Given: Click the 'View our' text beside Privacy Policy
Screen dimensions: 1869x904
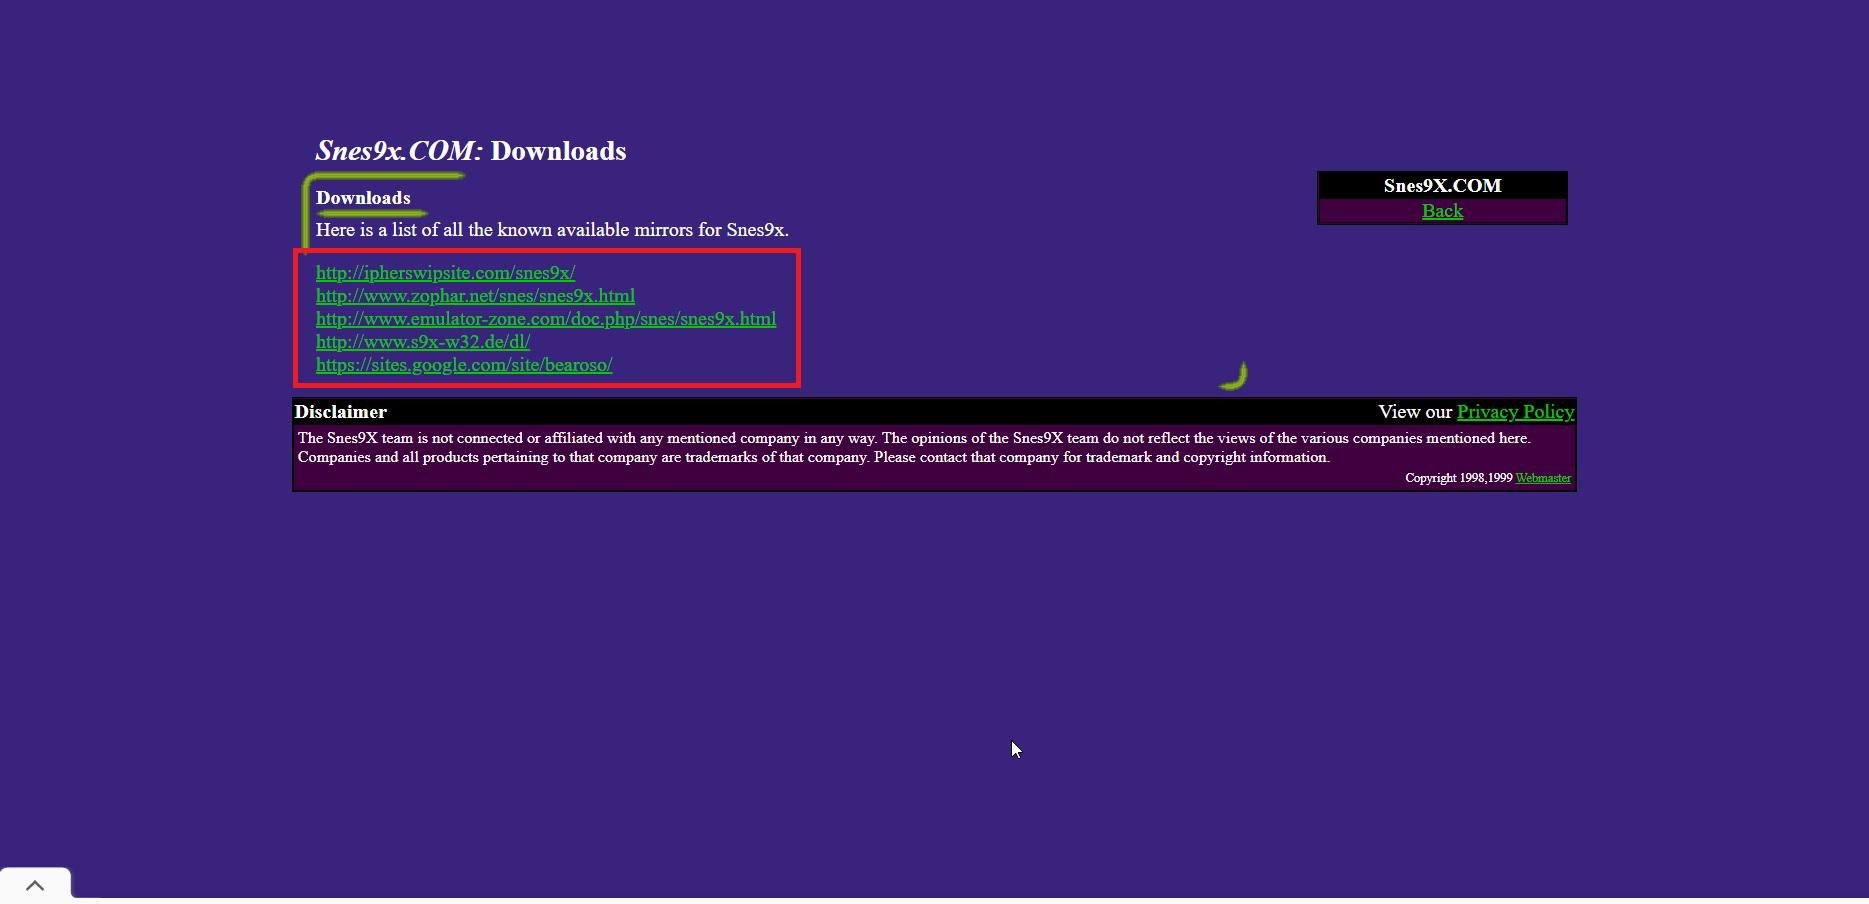Looking at the screenshot, I should click(1414, 412).
